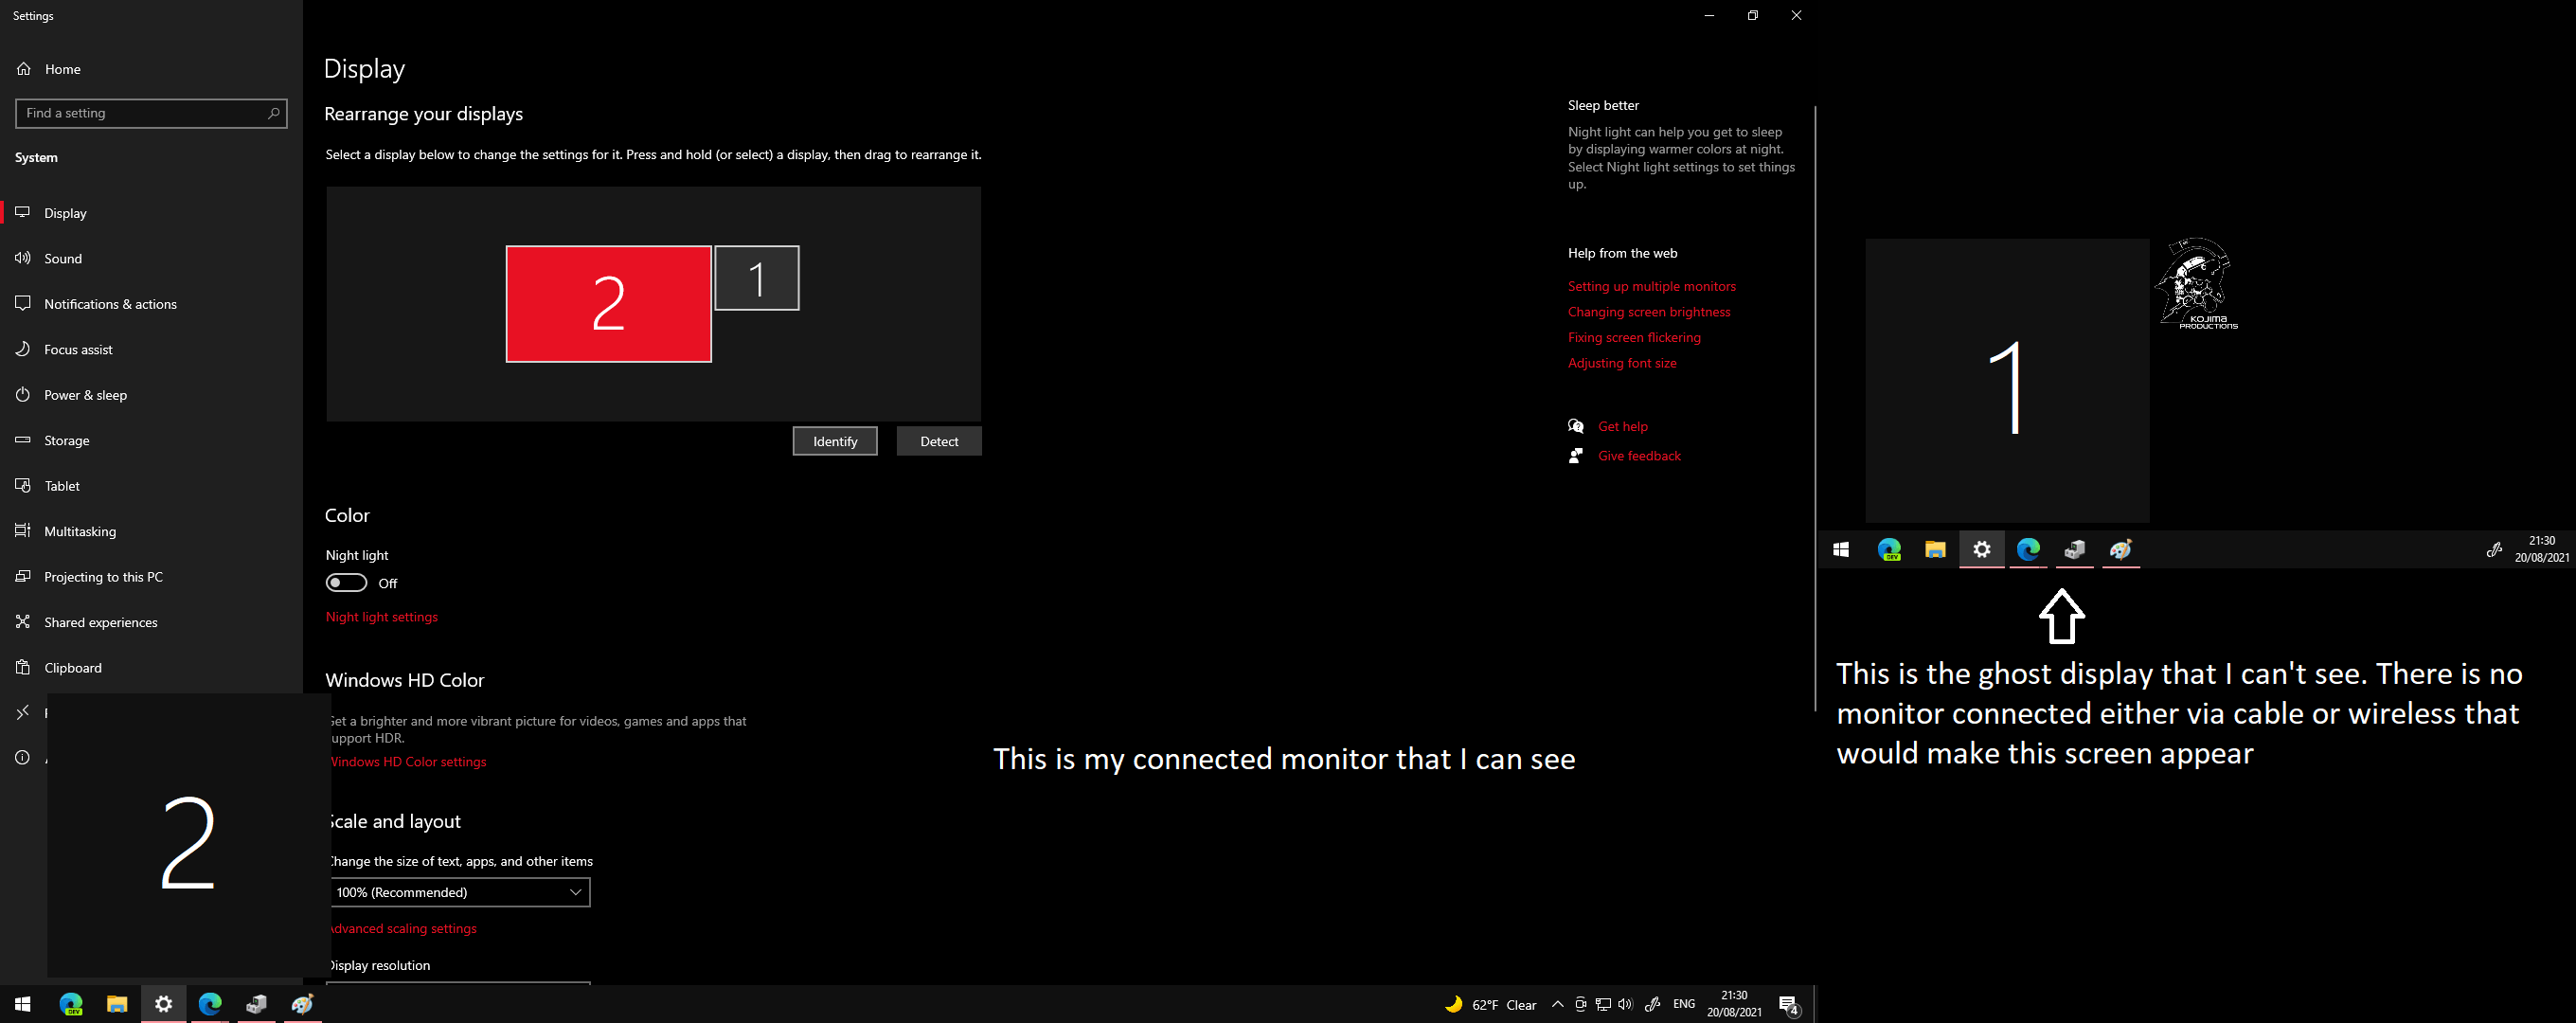Click the search magnifier in Find a setting

point(273,113)
